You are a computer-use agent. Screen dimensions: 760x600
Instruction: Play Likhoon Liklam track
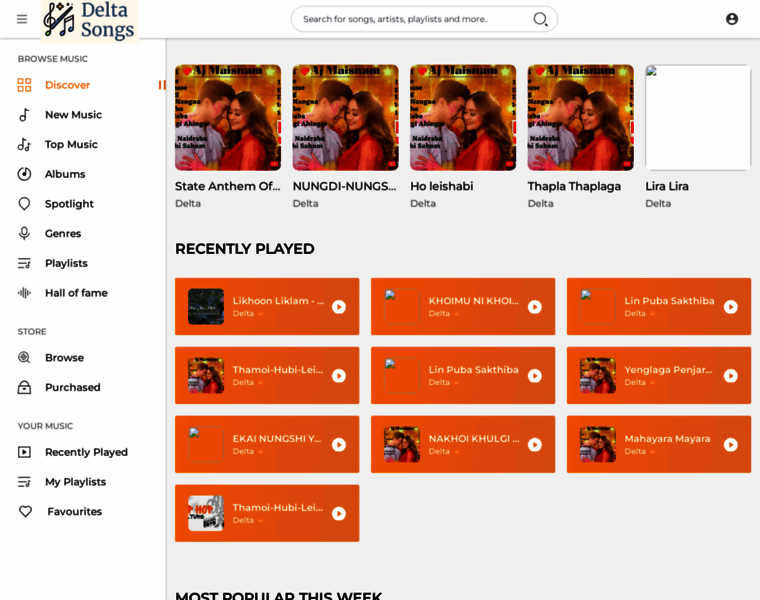tap(339, 307)
